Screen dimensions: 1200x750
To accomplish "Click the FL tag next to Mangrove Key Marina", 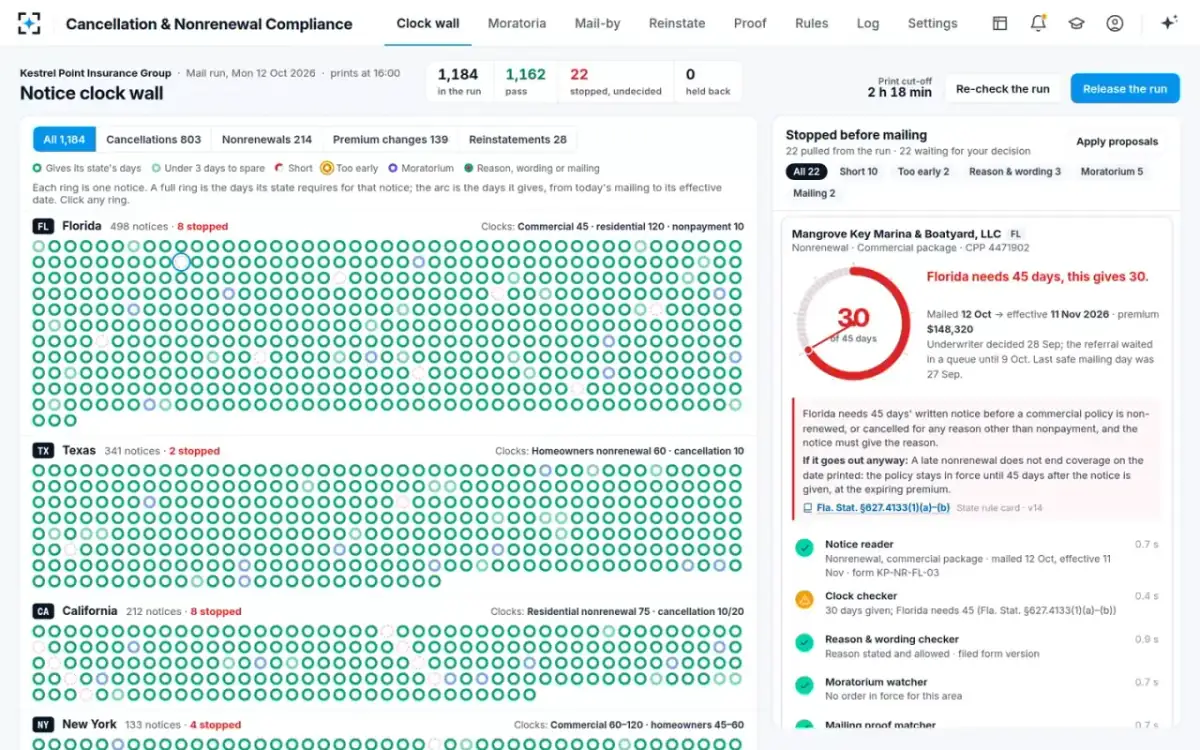I will (1015, 234).
